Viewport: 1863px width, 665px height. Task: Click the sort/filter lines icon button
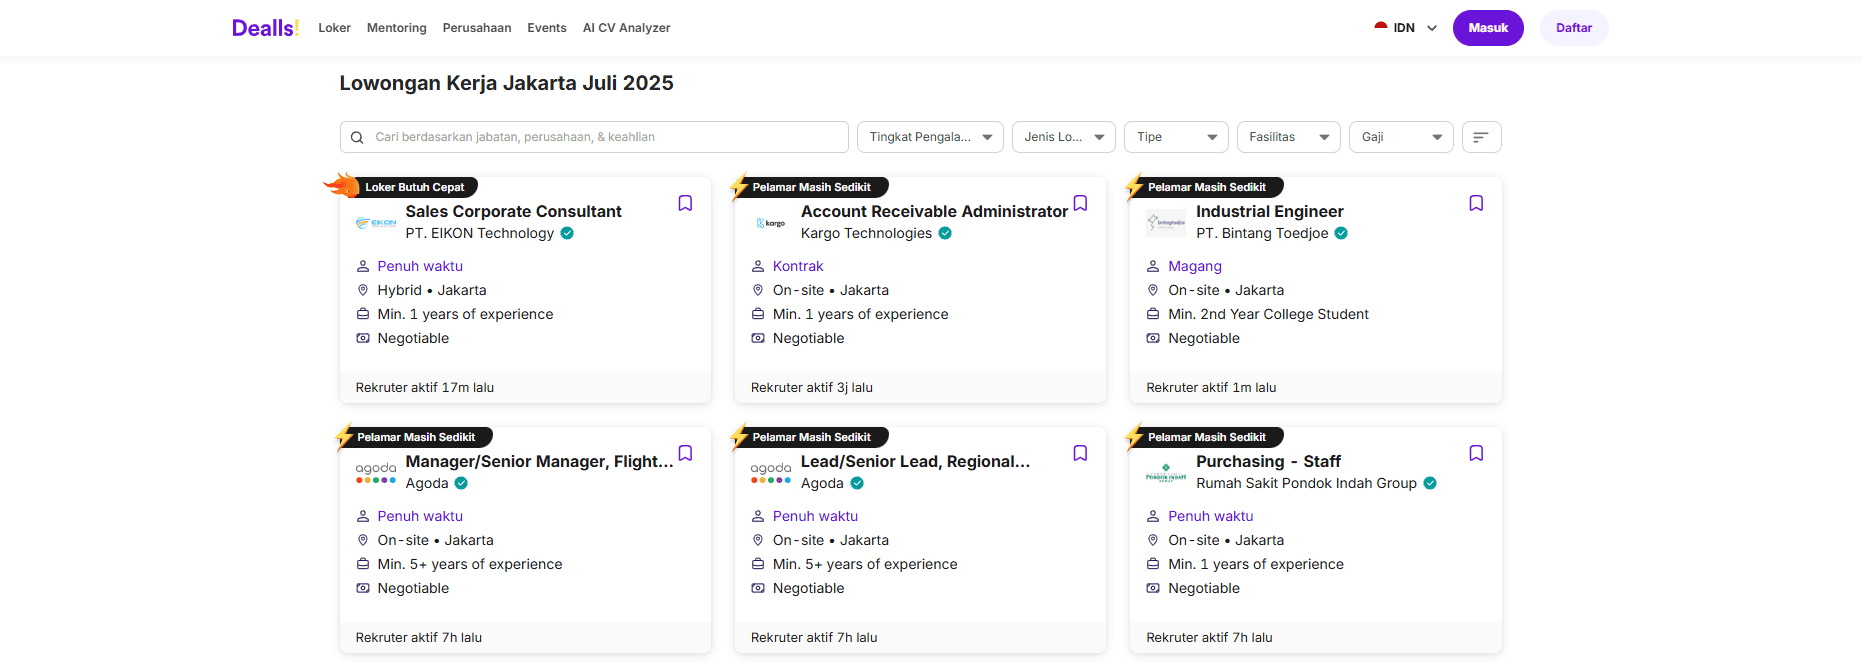click(x=1481, y=137)
